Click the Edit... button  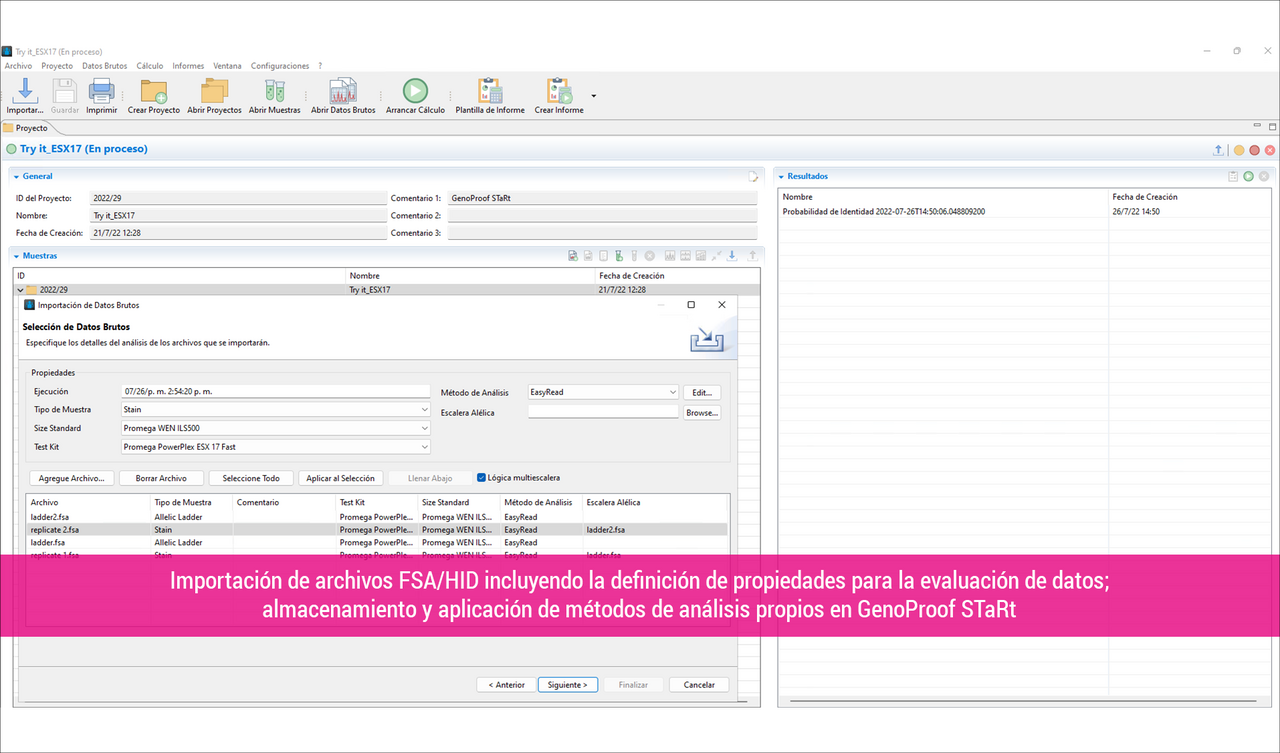point(701,393)
